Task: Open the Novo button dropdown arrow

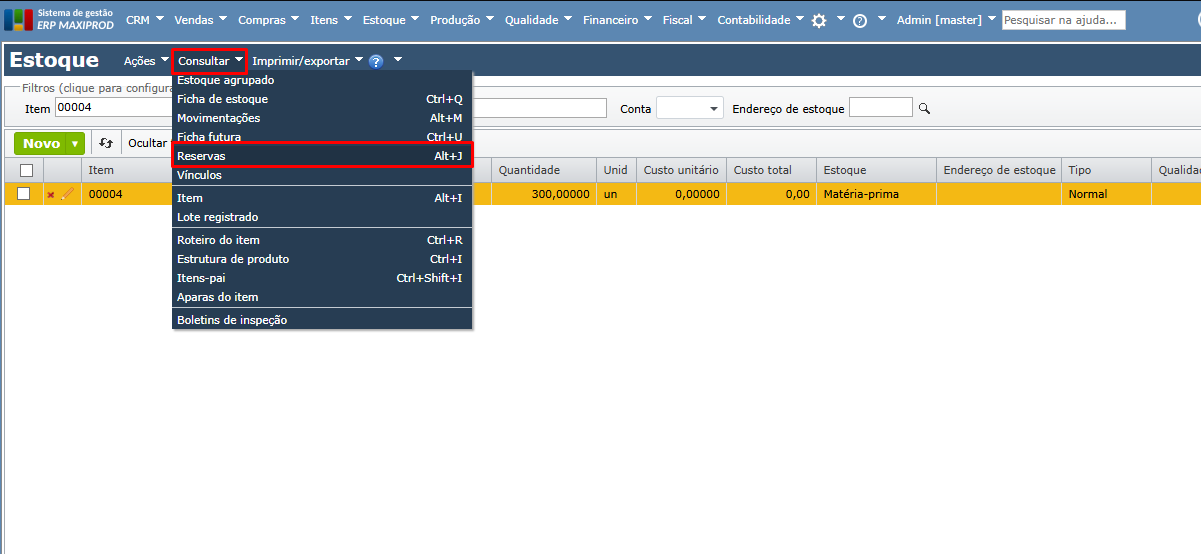Action: click(75, 144)
